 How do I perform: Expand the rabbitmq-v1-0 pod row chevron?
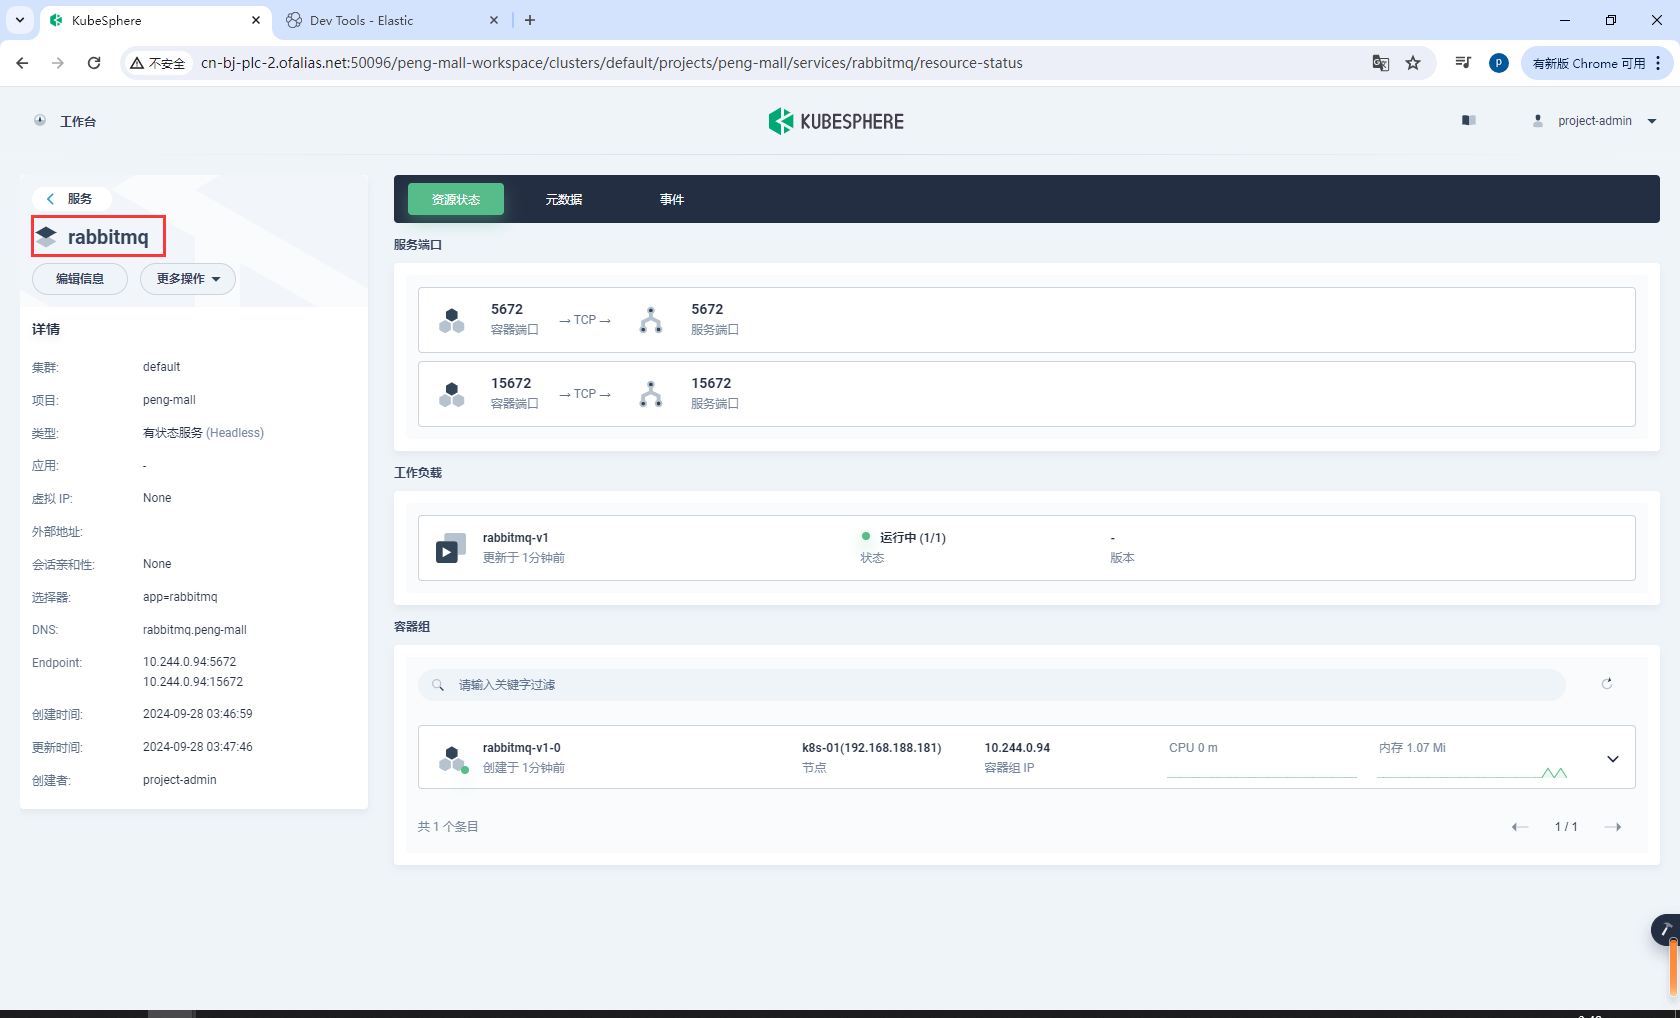1613,759
